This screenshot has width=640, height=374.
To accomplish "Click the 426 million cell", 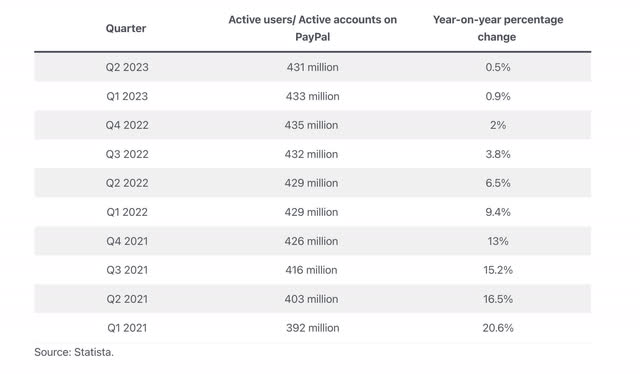I will [311, 241].
